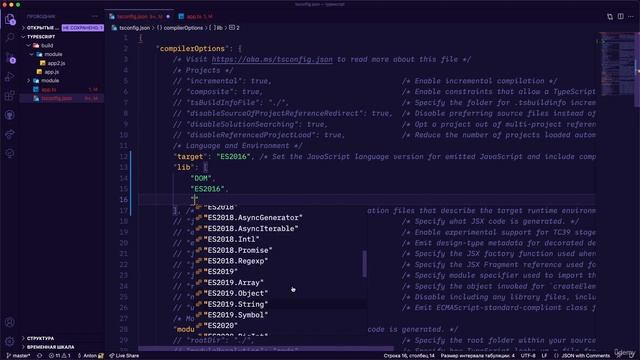Expand the root module folder
The width and height of the screenshot is (640, 360).
coord(50,81)
